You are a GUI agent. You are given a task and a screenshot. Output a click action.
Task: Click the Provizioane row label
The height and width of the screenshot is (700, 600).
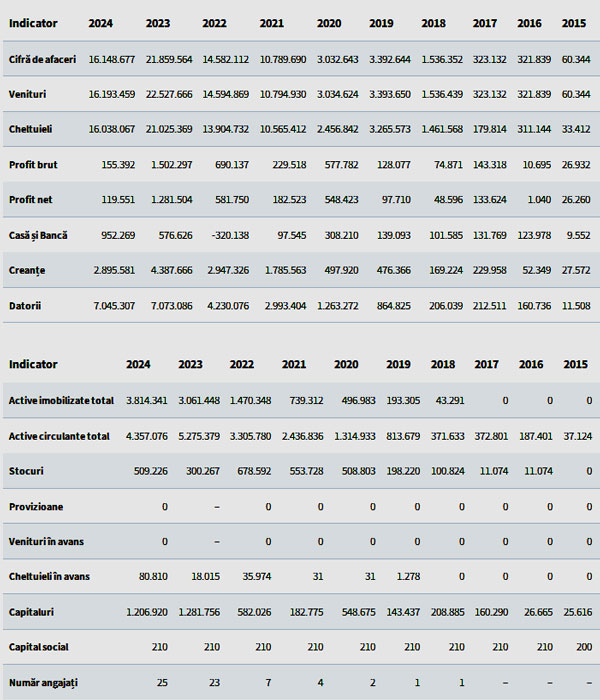pyautogui.click(x=36, y=507)
